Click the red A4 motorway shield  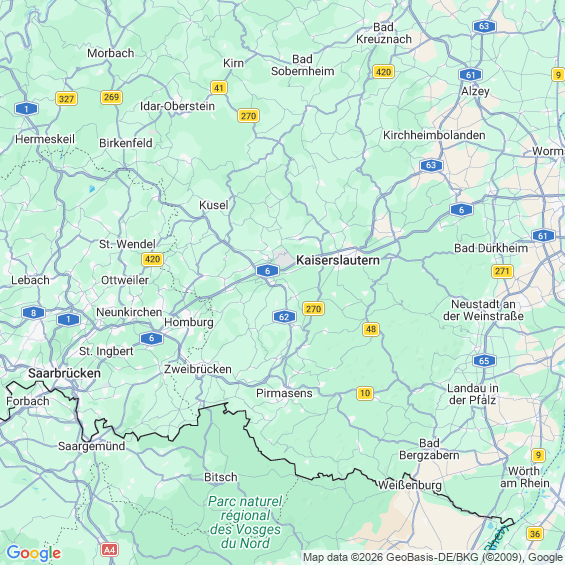click(110, 550)
